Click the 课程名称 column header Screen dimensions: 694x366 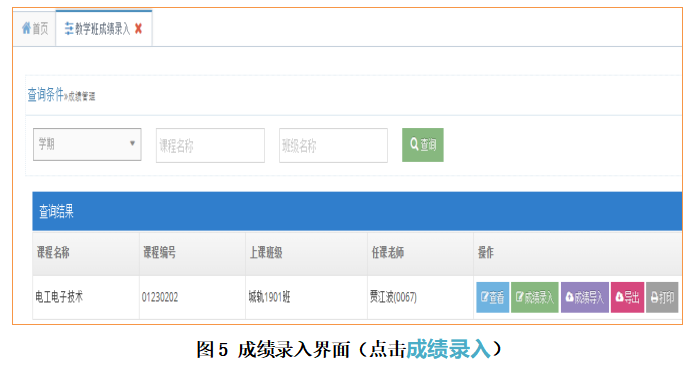(x=86, y=253)
